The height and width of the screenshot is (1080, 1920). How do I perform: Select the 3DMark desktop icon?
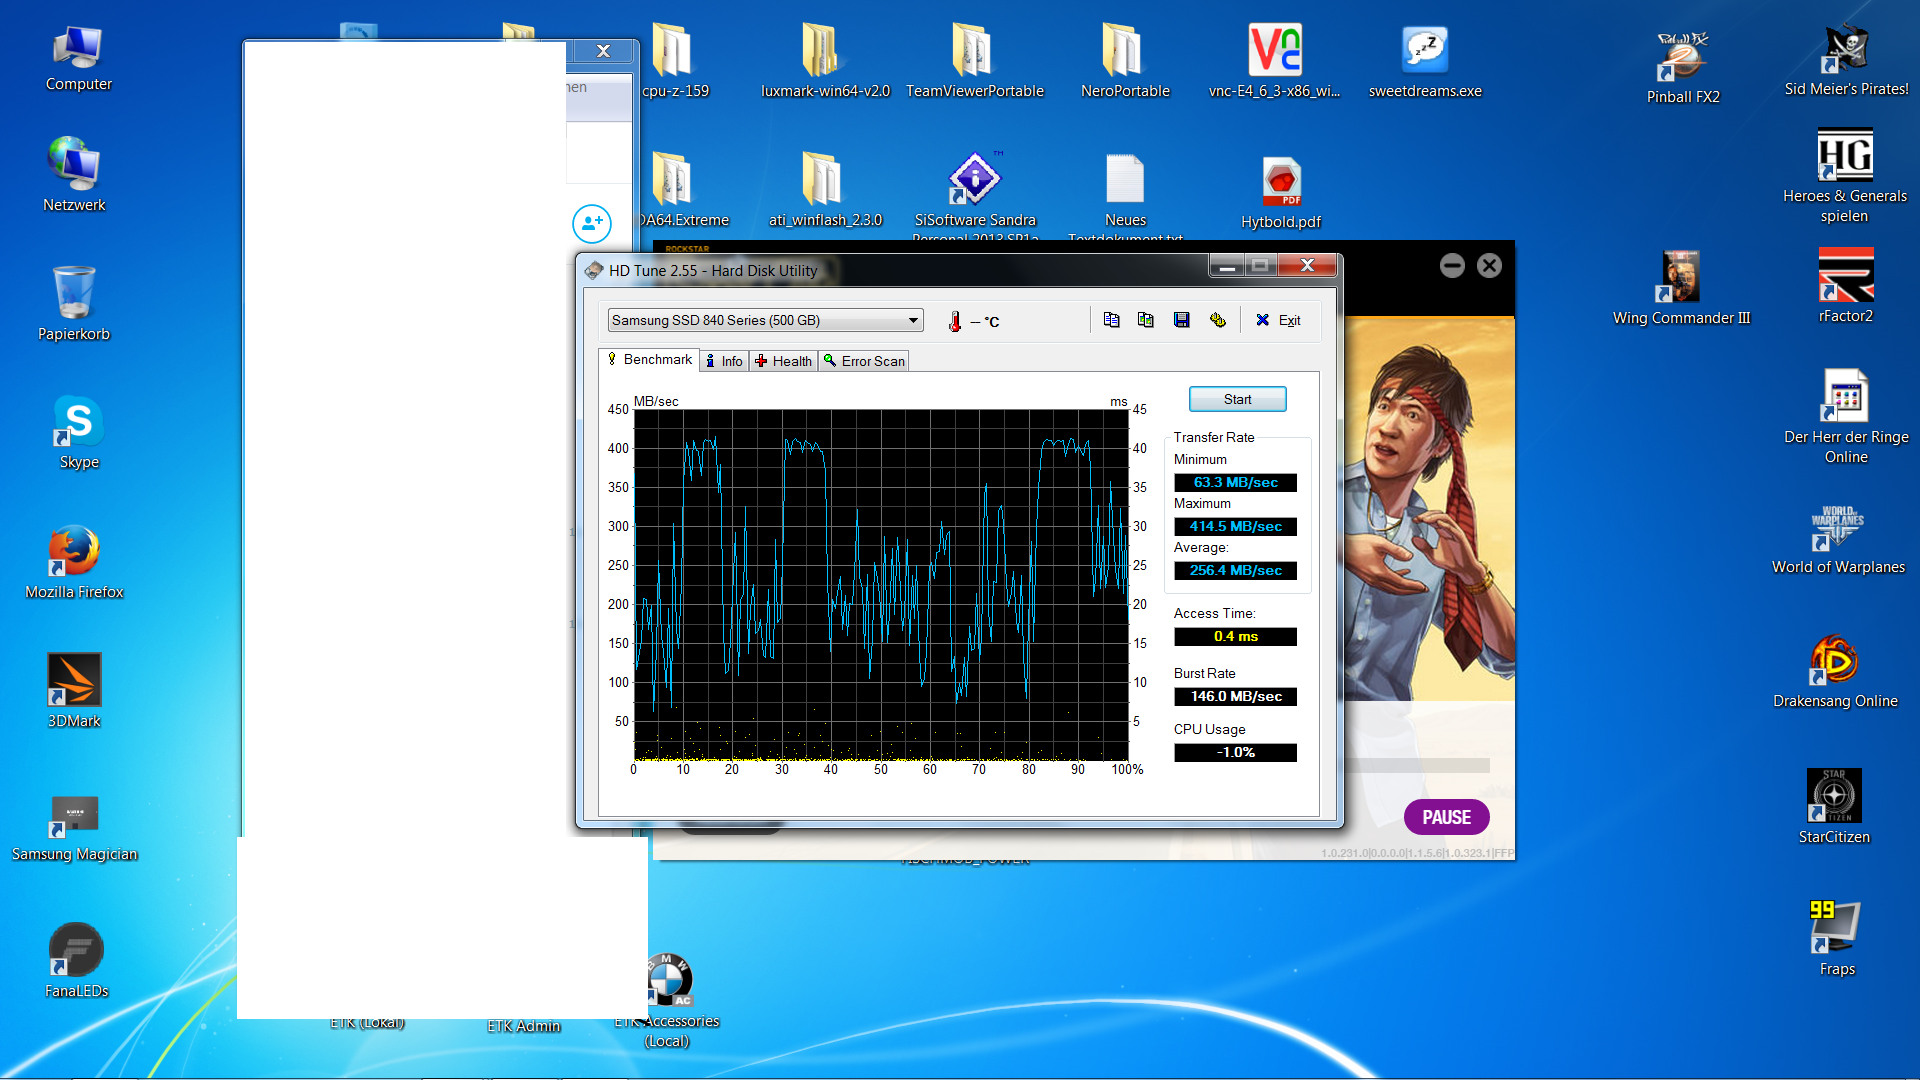click(x=74, y=680)
